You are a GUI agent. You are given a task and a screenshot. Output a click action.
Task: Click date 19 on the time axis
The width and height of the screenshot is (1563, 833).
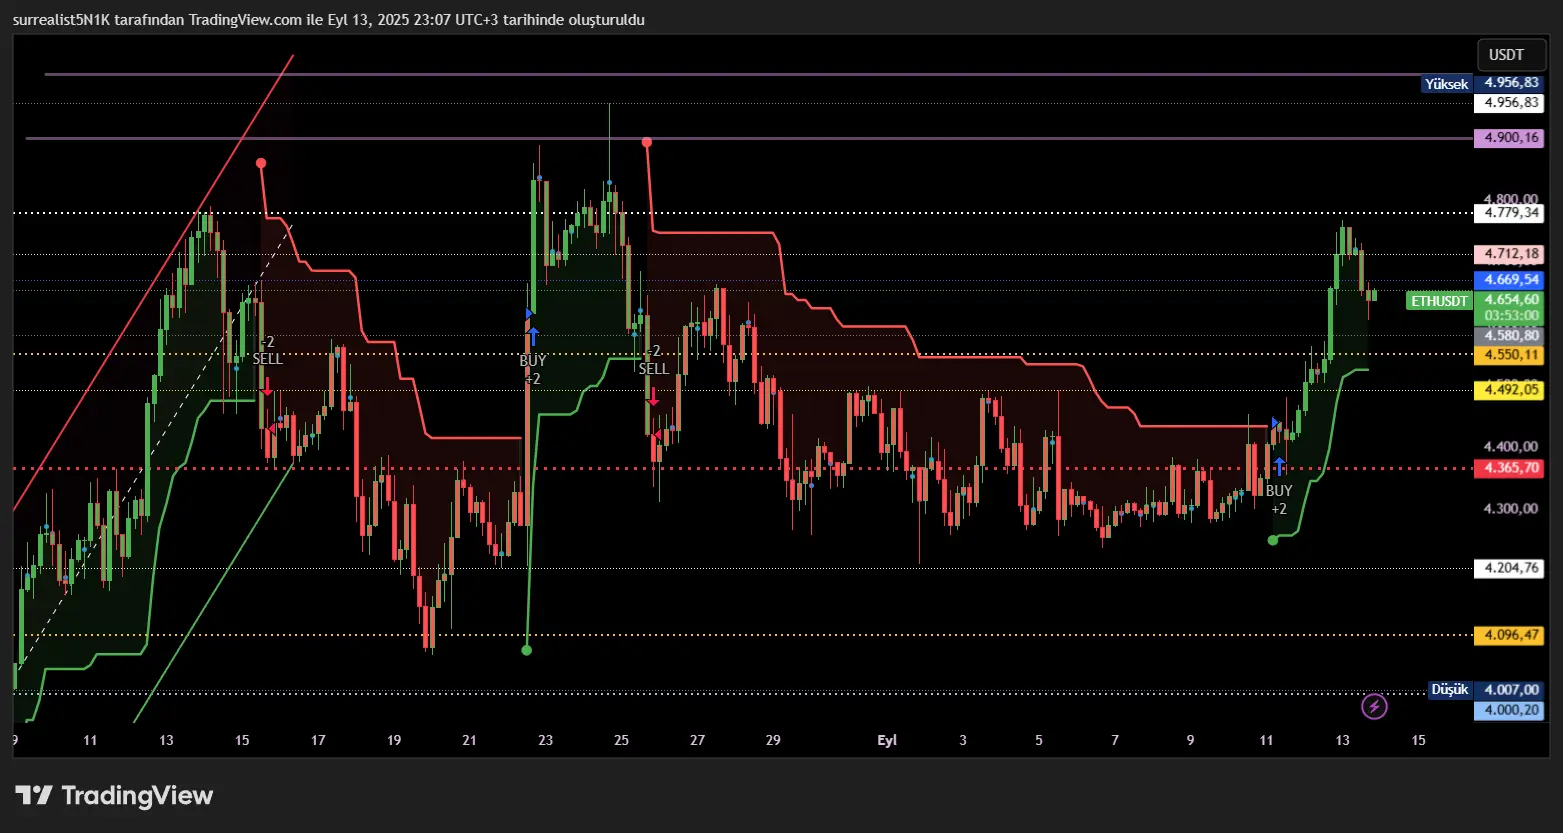(x=394, y=741)
